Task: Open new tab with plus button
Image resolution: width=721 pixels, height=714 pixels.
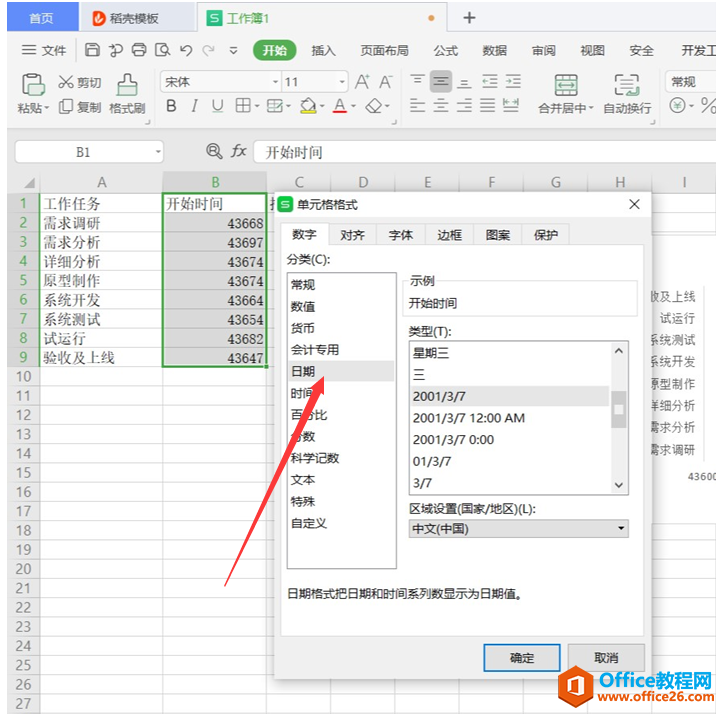Action: pyautogui.click(x=469, y=18)
